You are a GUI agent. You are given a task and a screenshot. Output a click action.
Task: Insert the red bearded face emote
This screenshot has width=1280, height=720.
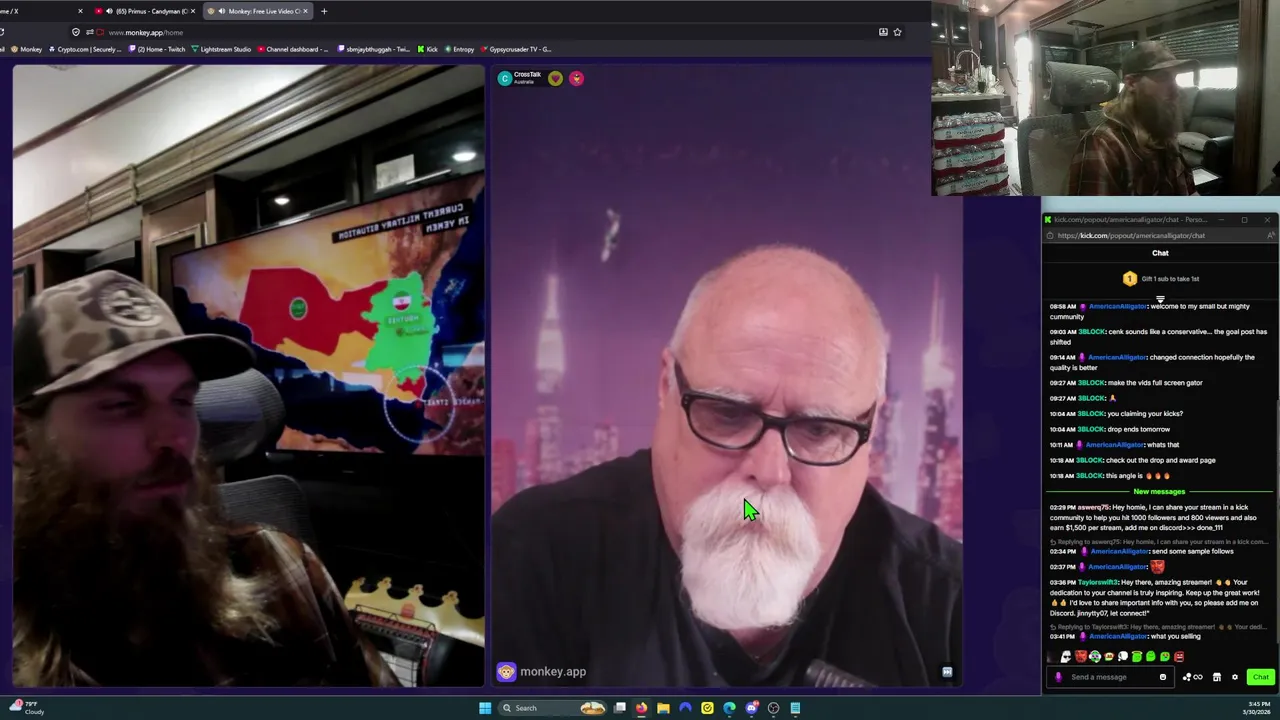tap(1081, 657)
